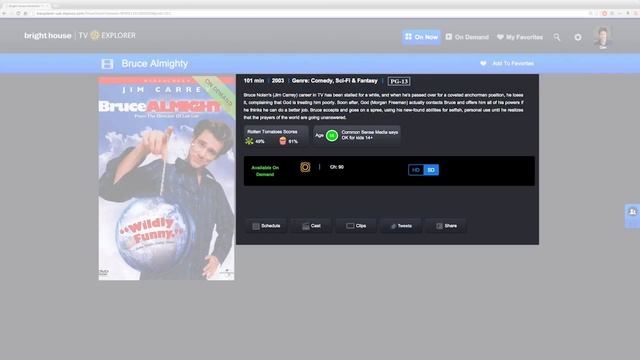This screenshot has height=360, width=640.
Task: Click the search magnifier icon
Action: click(x=557, y=38)
